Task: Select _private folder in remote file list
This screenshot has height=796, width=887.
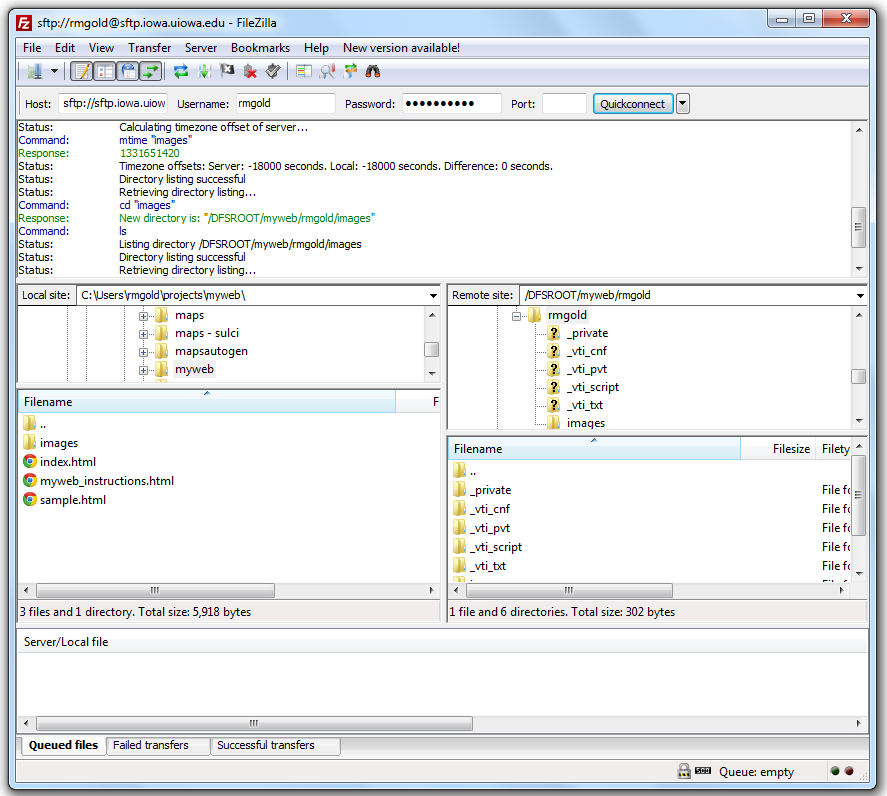Action: point(490,490)
